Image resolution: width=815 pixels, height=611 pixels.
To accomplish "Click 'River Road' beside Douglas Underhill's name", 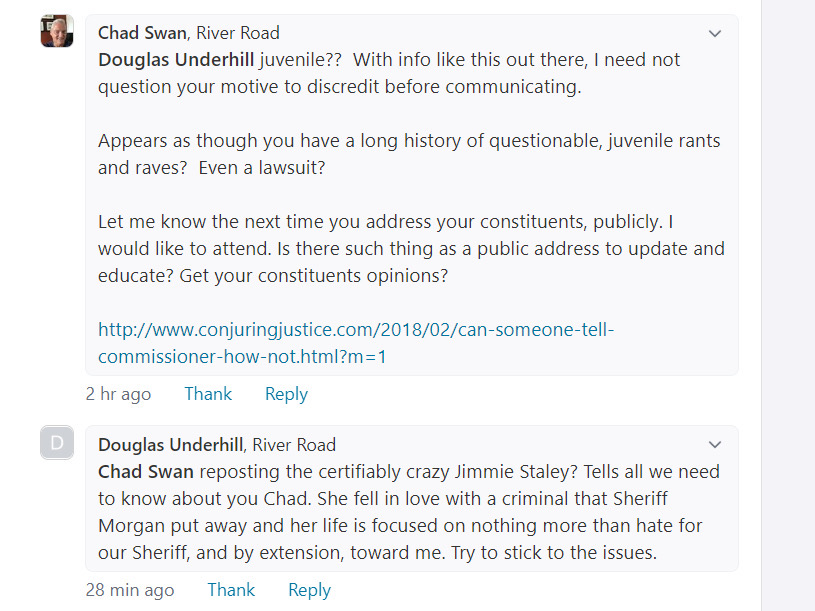I will 294,445.
